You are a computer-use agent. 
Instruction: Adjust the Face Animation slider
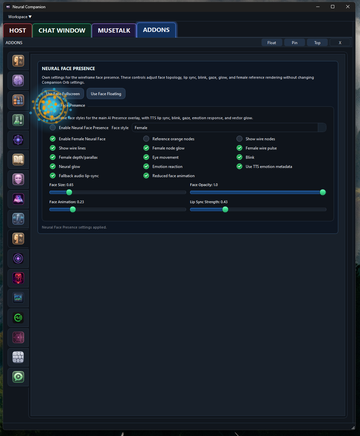tap(117, 209)
